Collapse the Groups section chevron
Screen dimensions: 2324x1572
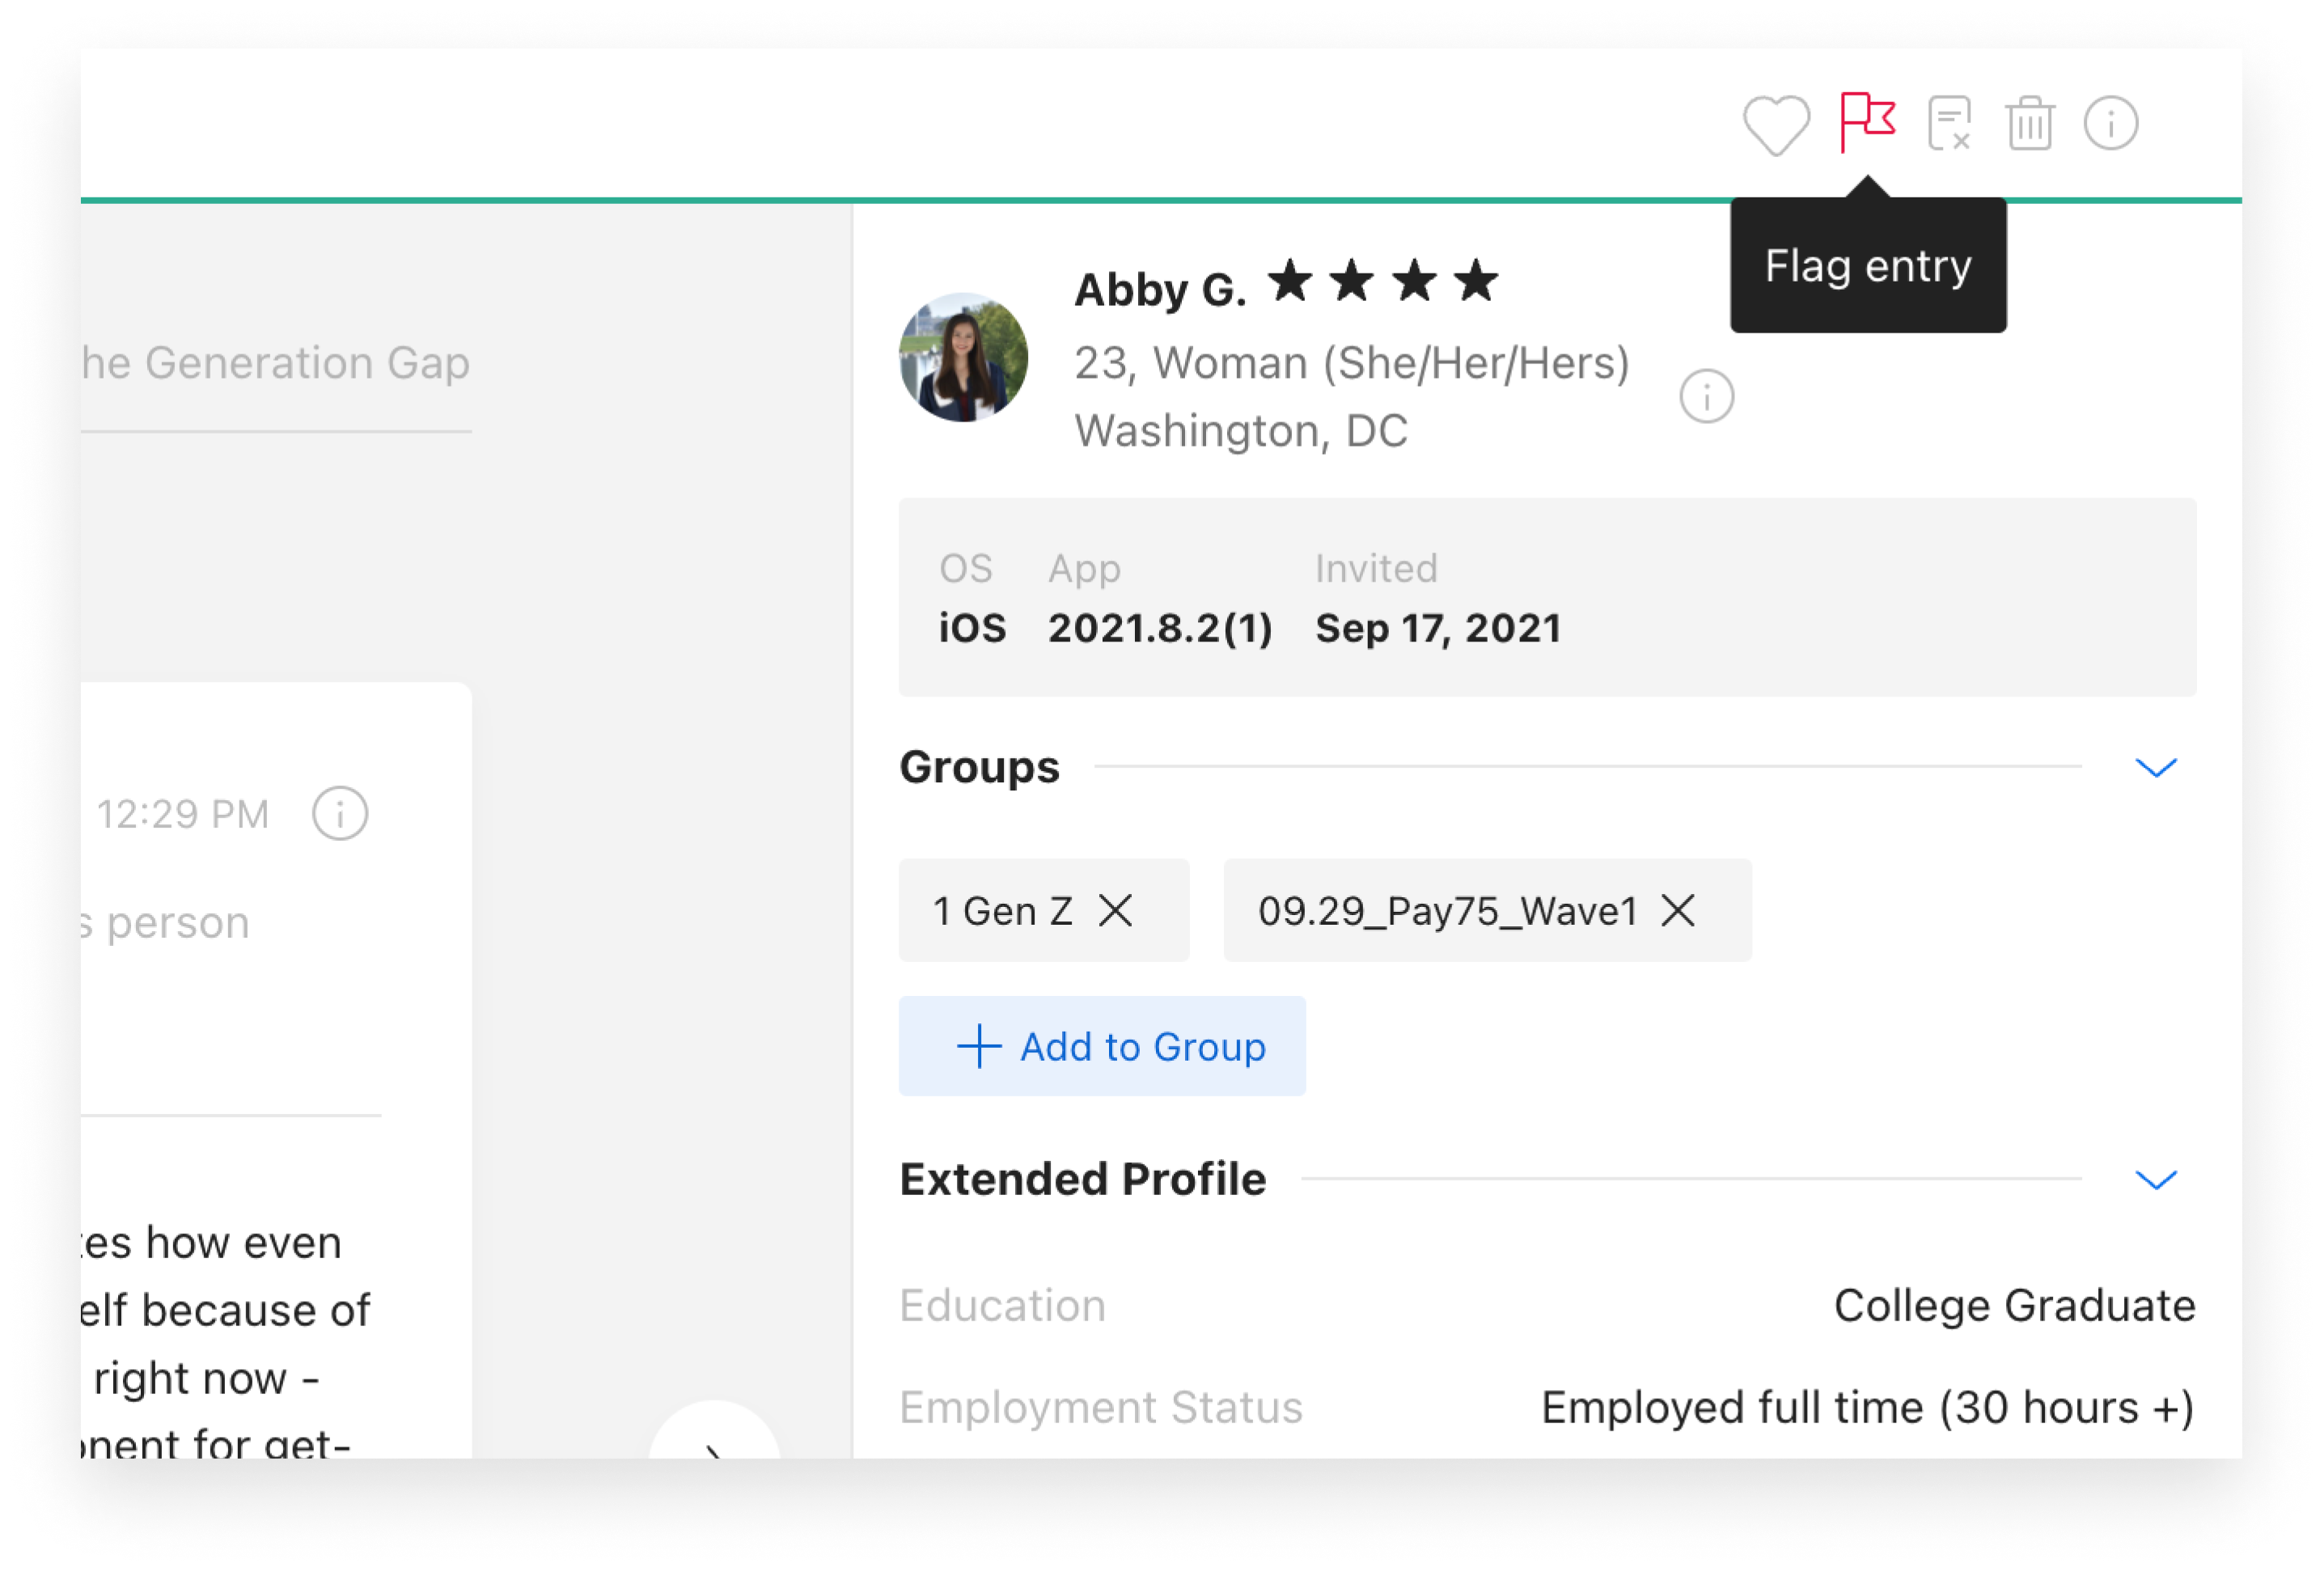tap(2156, 767)
